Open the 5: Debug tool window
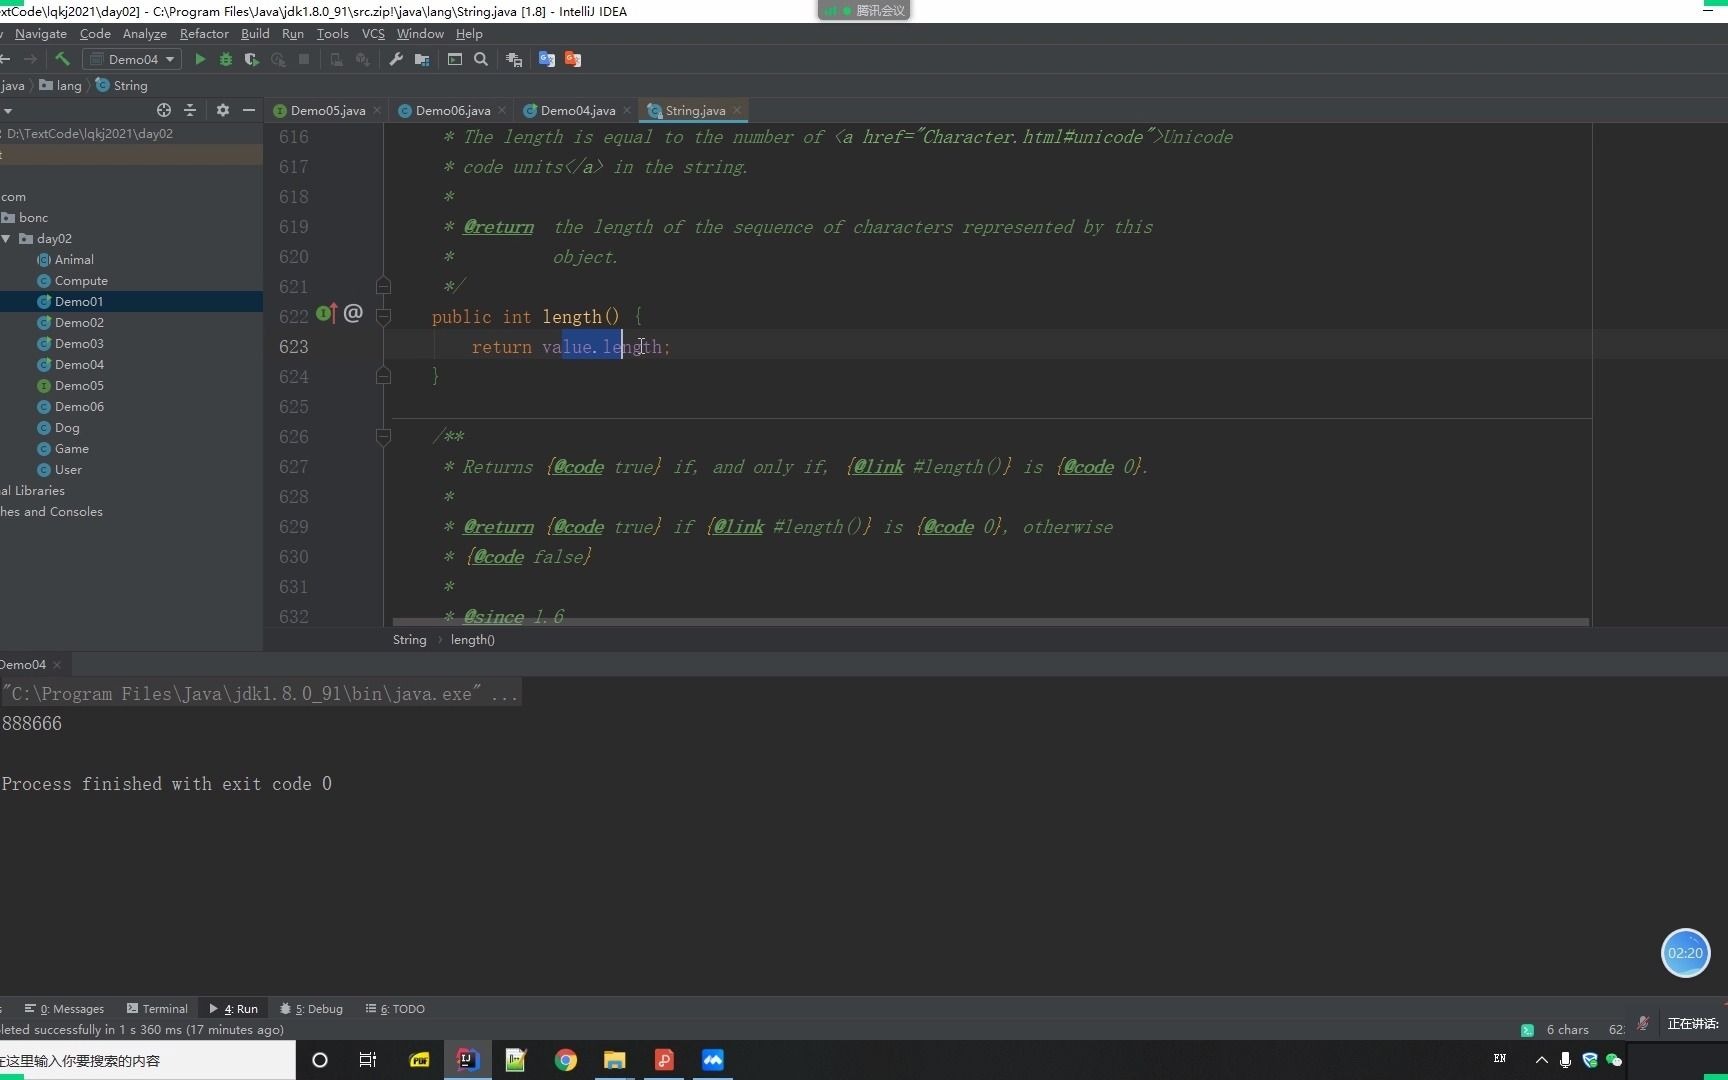Viewport: 1728px width, 1080px height. click(x=311, y=1009)
